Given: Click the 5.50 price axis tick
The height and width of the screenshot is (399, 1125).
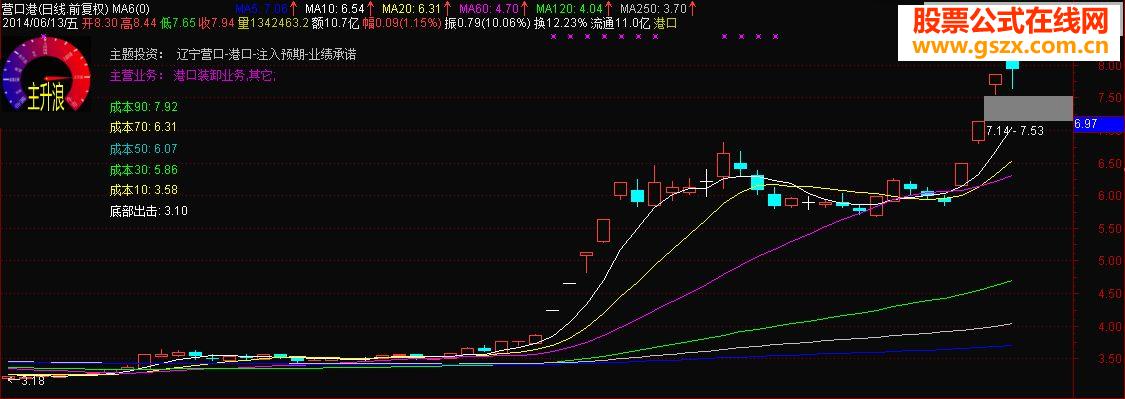Looking at the screenshot, I should pyautogui.click(x=1111, y=229).
